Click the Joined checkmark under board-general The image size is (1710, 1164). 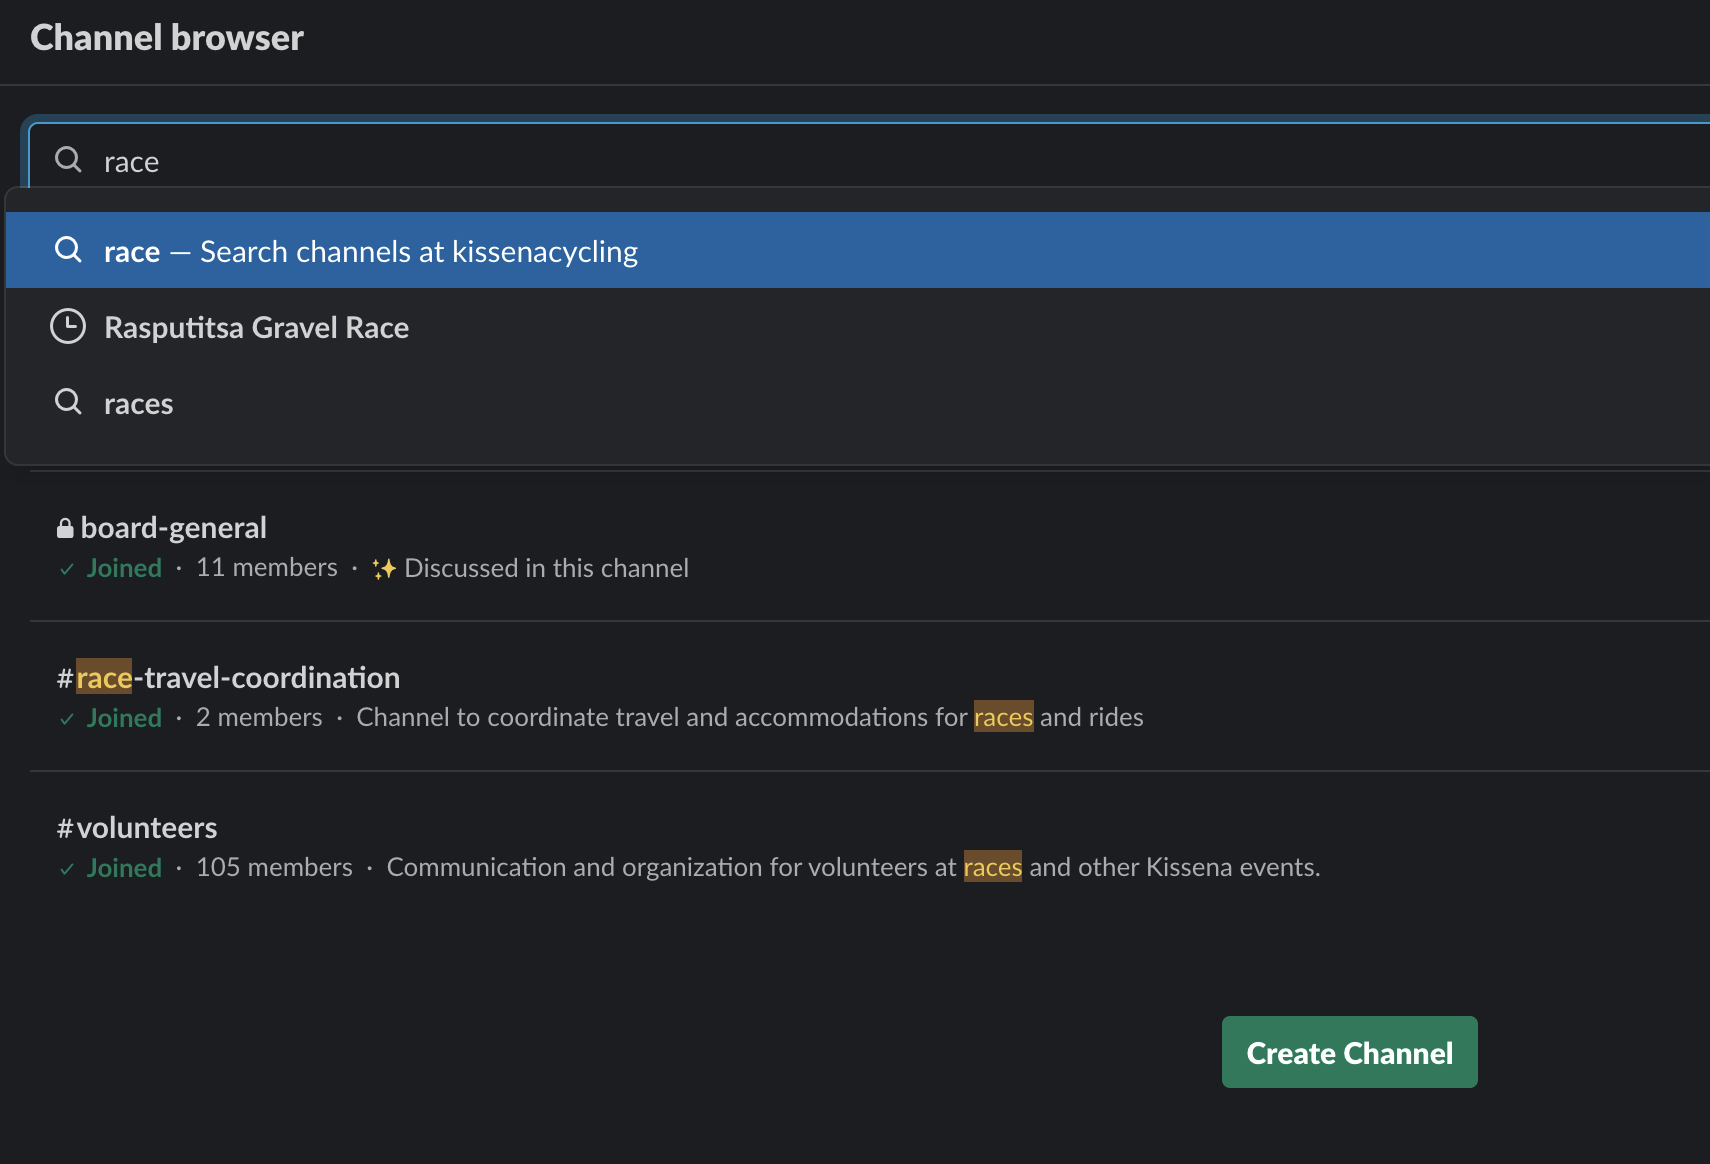pyautogui.click(x=67, y=569)
